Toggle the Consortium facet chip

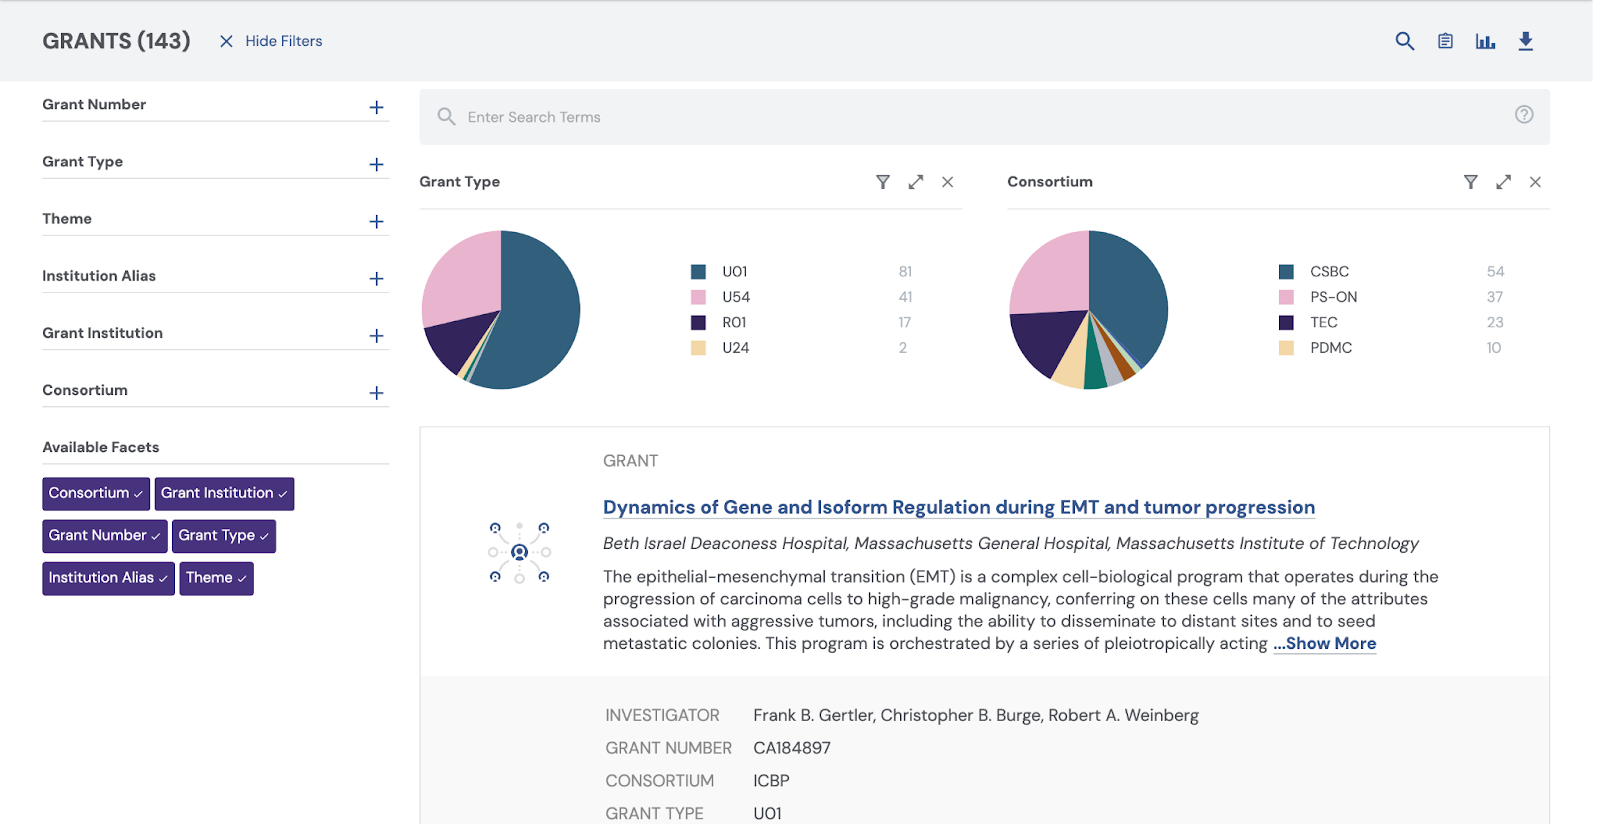pos(96,494)
